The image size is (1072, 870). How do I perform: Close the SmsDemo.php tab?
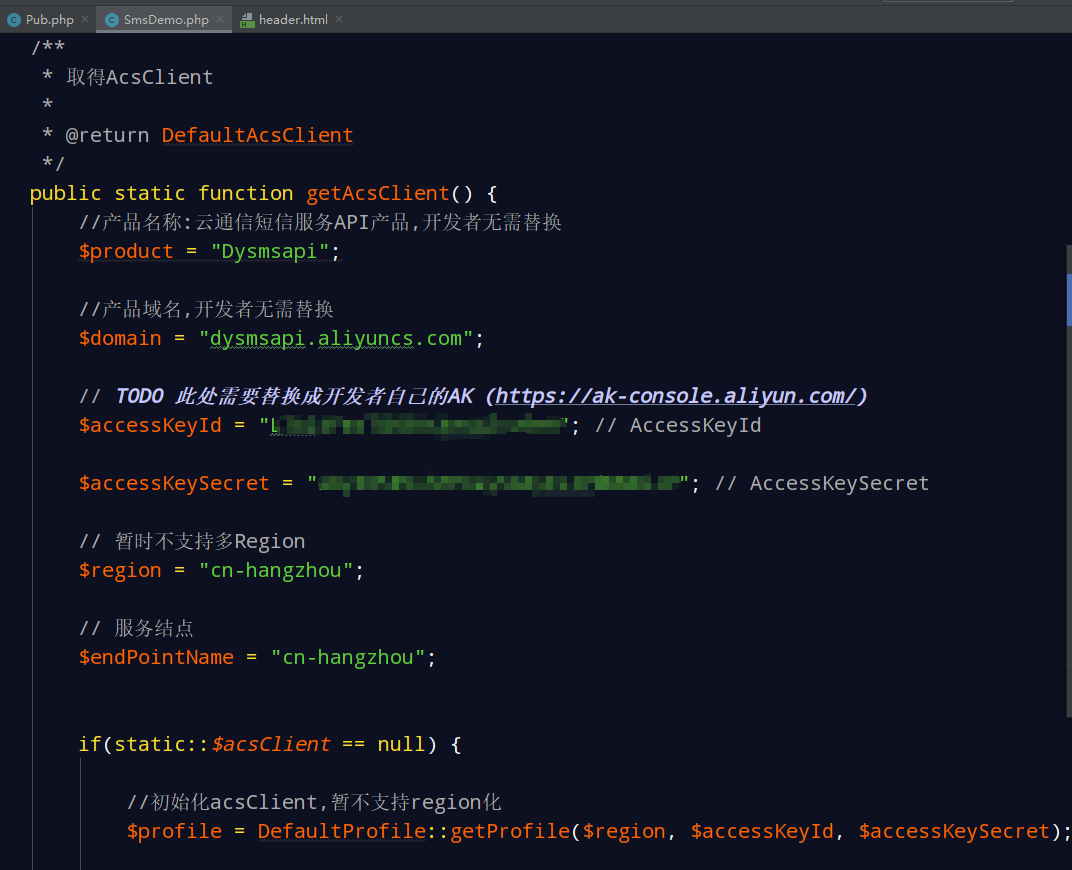pyautogui.click(x=219, y=19)
